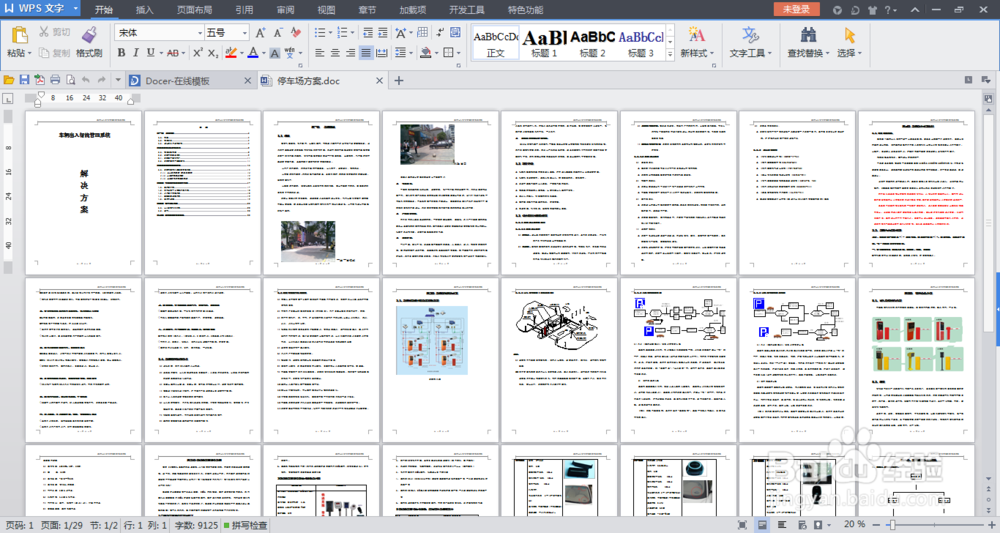Apply subscript X₂ formatting
This screenshot has height=533, width=1000.
(213, 53)
